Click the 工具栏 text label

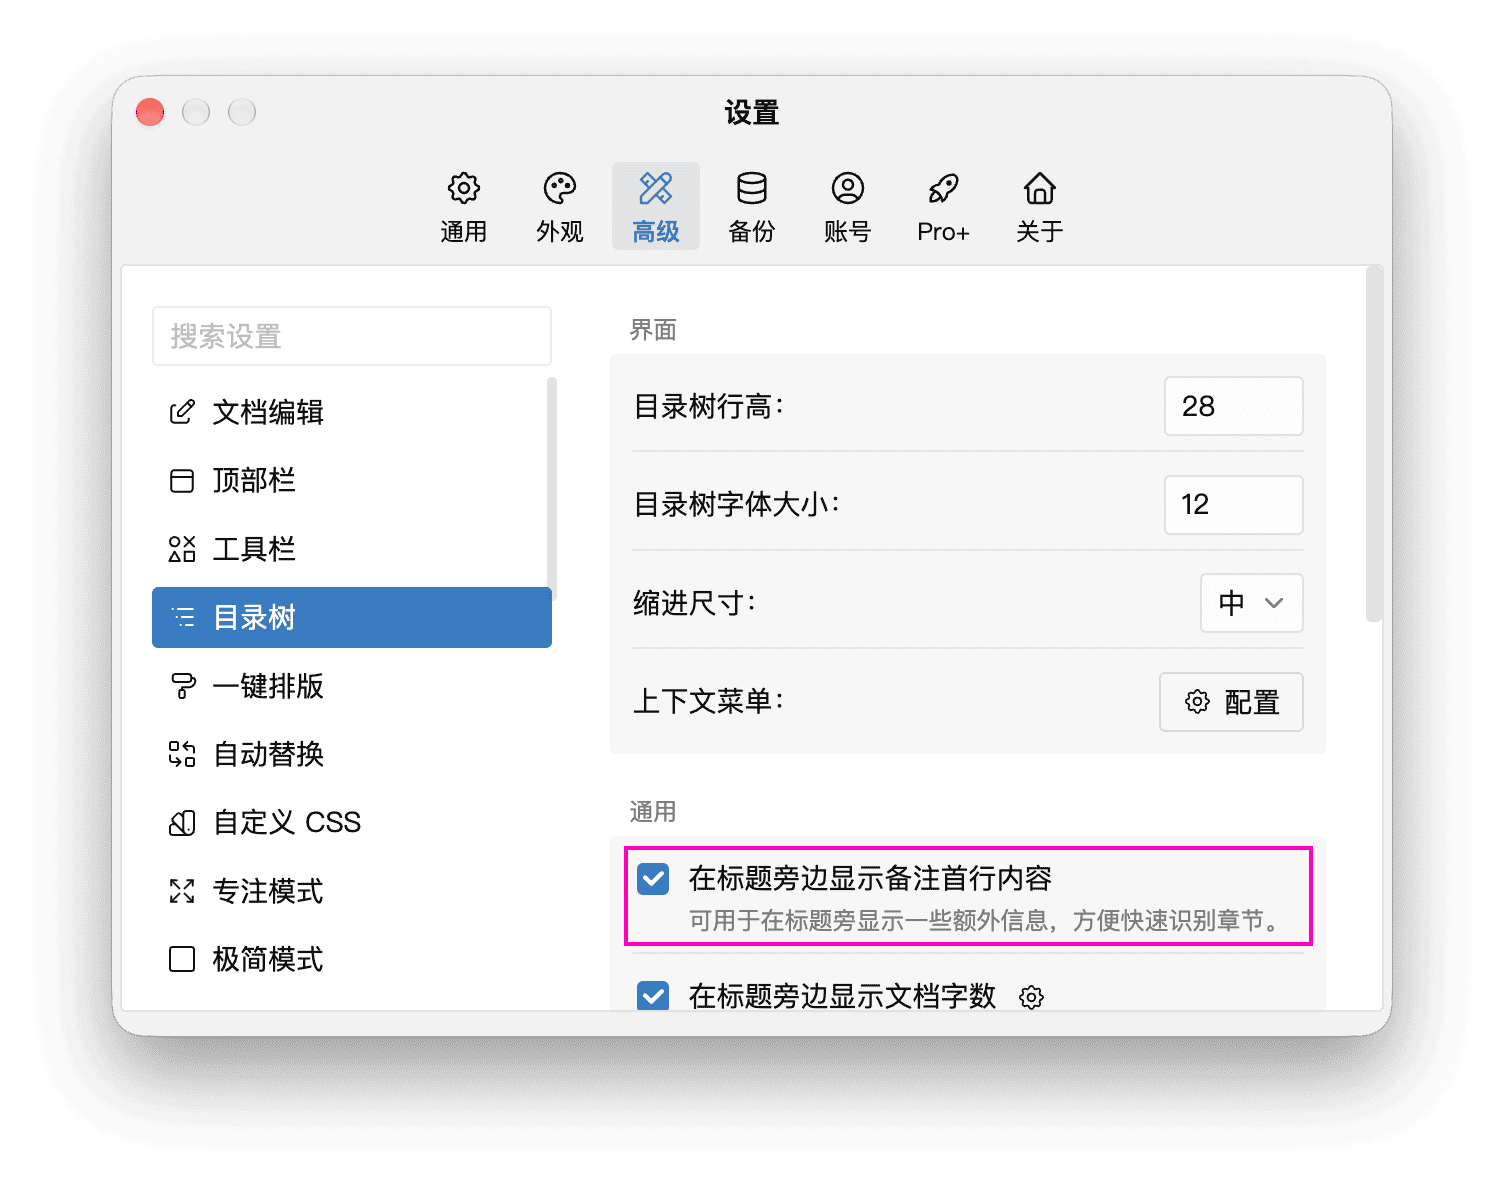point(254,549)
